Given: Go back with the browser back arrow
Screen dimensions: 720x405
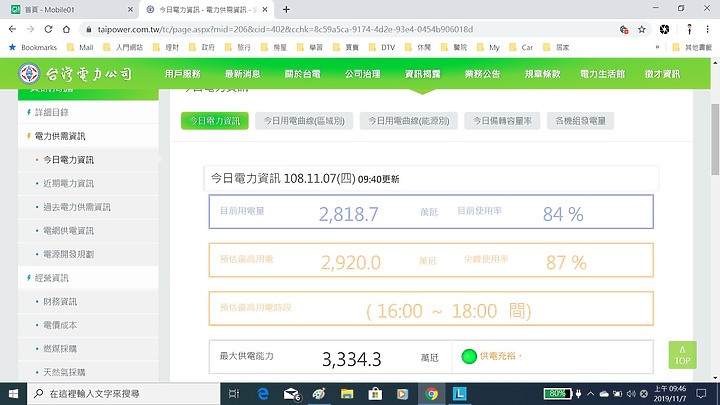Looking at the screenshot, I should pos(12,29).
